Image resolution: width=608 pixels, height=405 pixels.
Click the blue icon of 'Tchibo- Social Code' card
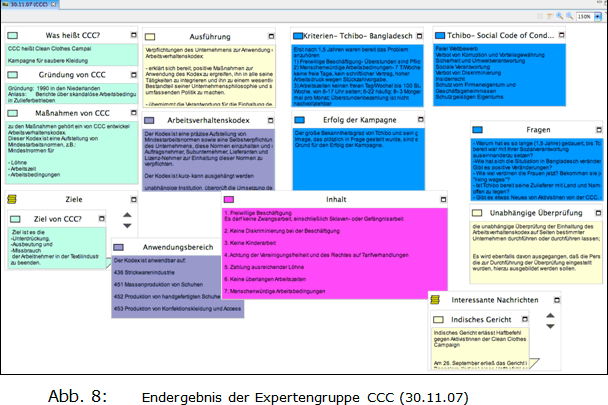point(440,35)
